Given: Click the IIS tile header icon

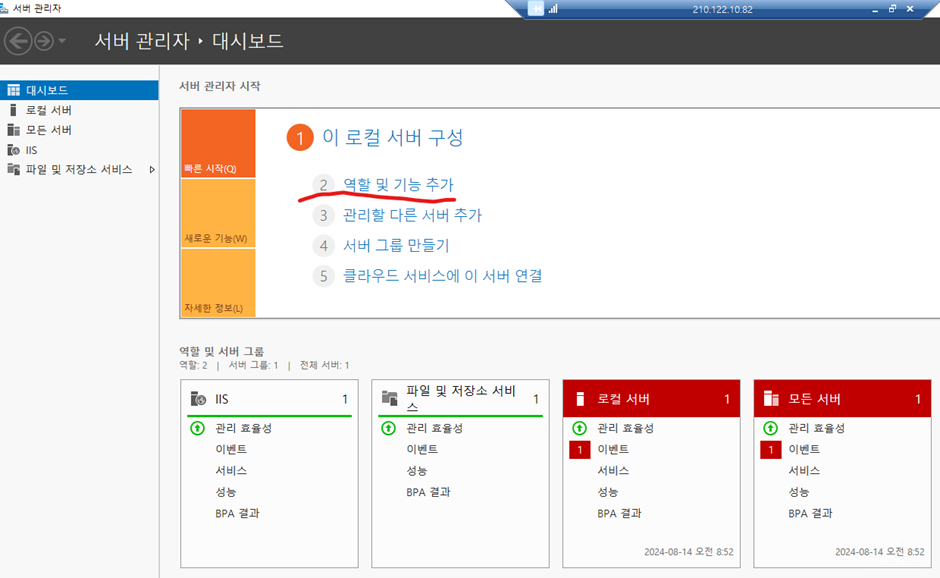Looking at the screenshot, I should pos(198,399).
